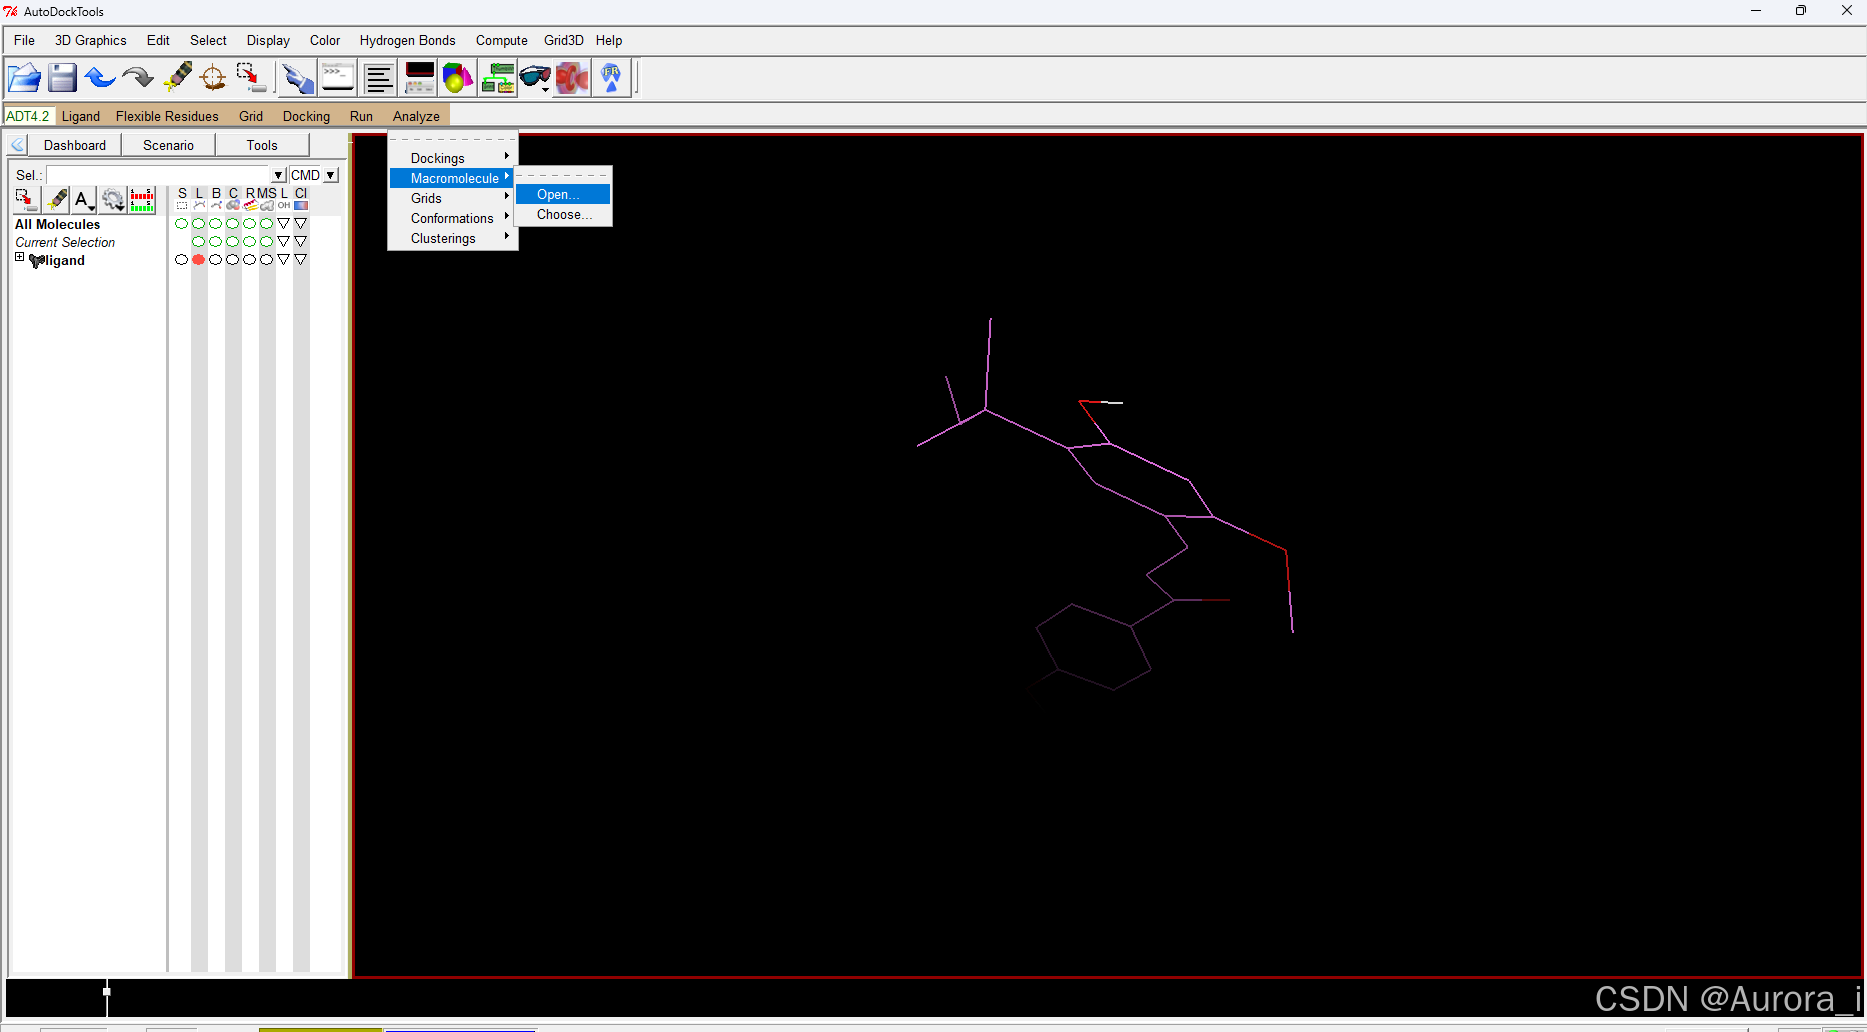
Task: Click the green network tree icon
Action: coord(497,78)
